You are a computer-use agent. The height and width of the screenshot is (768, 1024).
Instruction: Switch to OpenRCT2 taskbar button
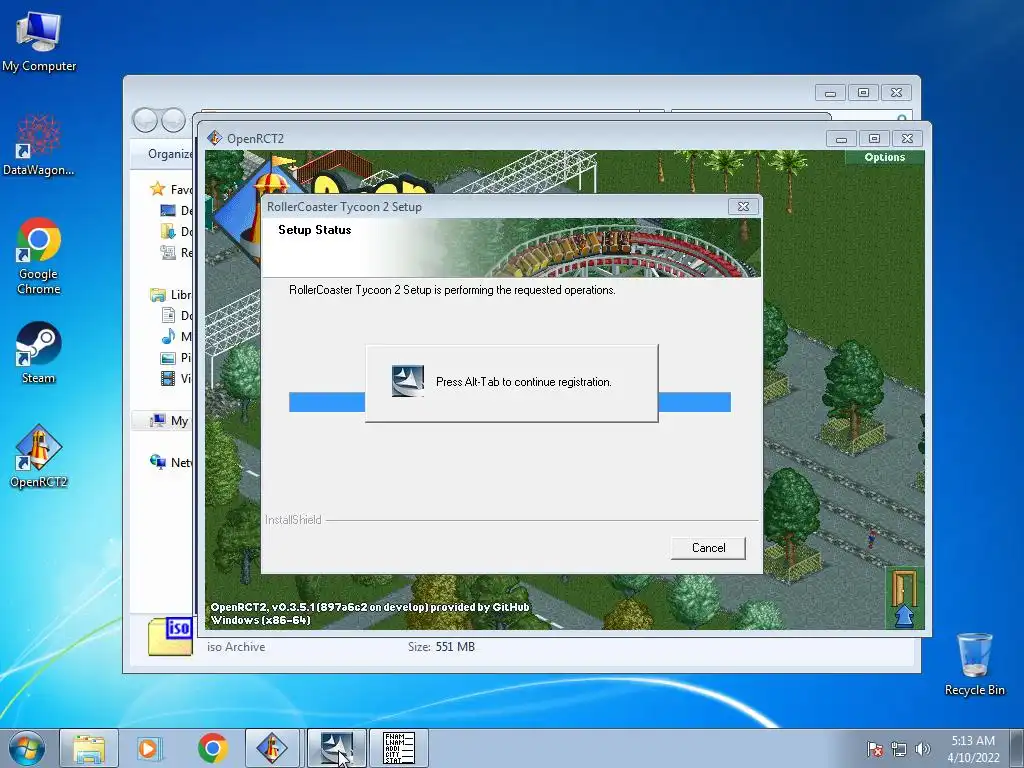tap(272, 748)
